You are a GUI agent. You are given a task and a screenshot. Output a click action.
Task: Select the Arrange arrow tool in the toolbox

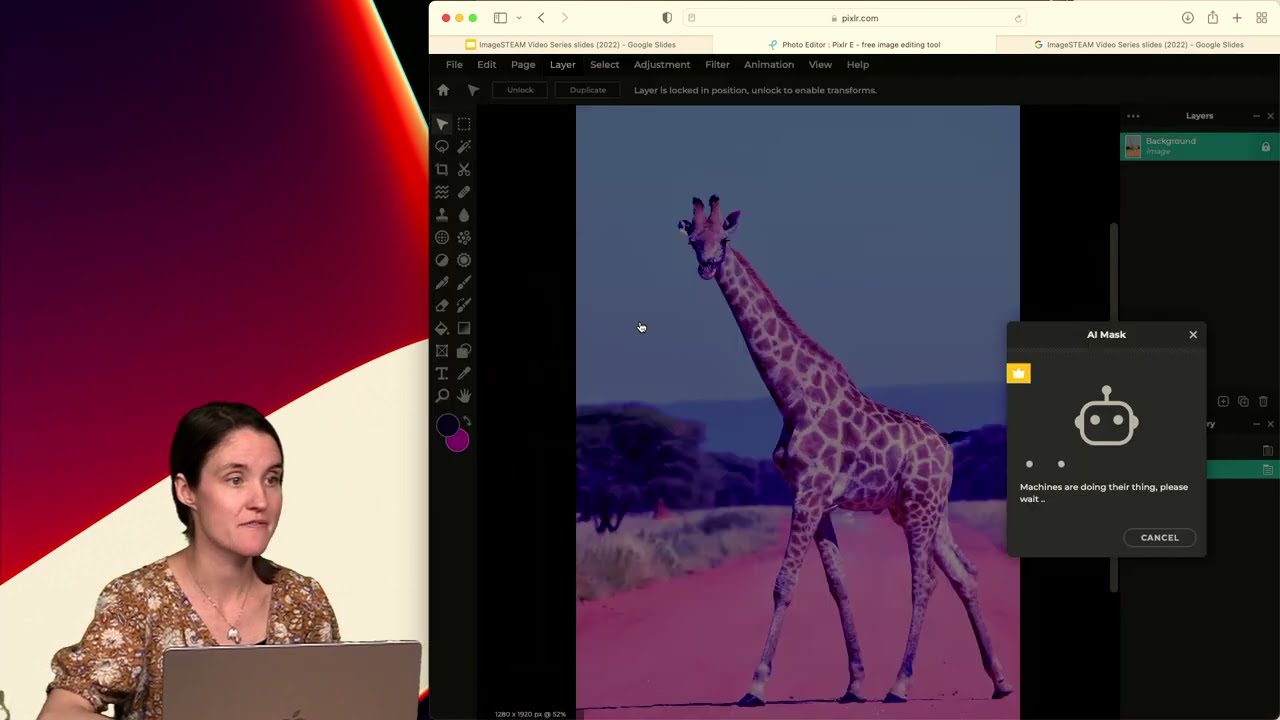(442, 124)
